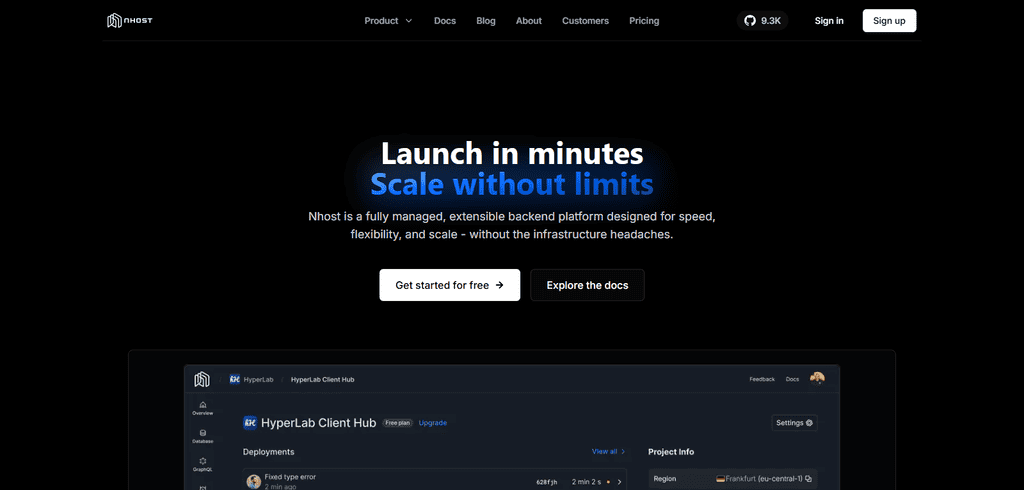Click the Nhost logo inside dashboard preview
Screen dimensions: 1024x490
pos(202,380)
